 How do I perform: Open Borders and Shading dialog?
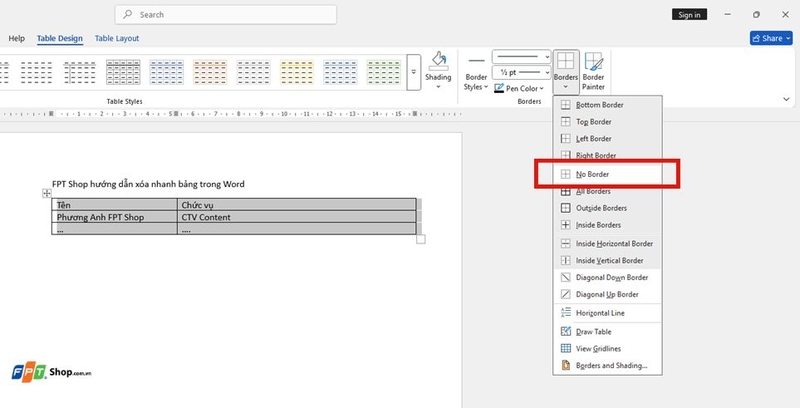click(607, 365)
